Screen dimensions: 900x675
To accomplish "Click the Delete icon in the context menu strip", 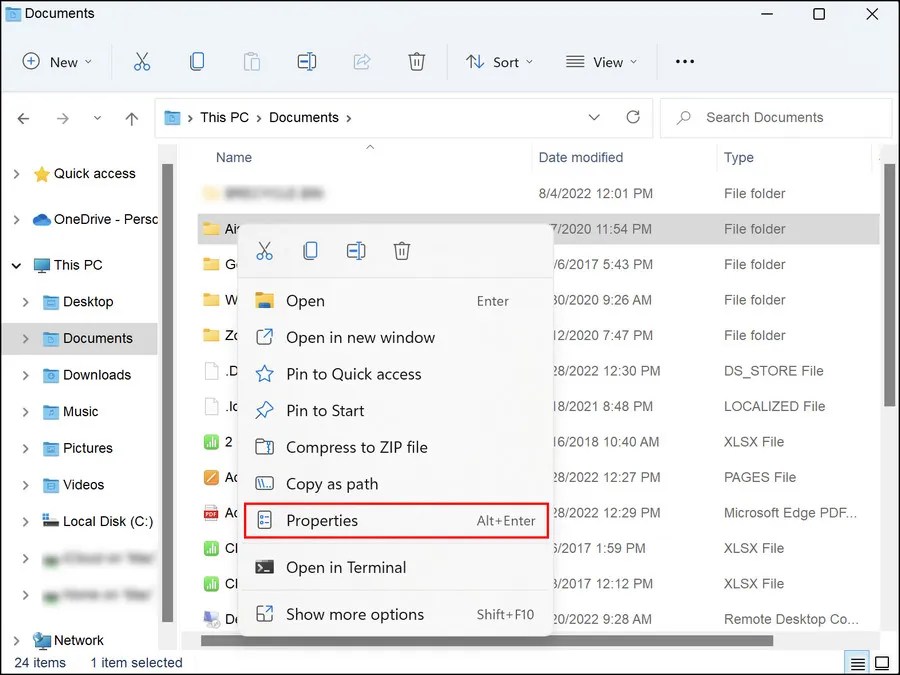I will (402, 250).
